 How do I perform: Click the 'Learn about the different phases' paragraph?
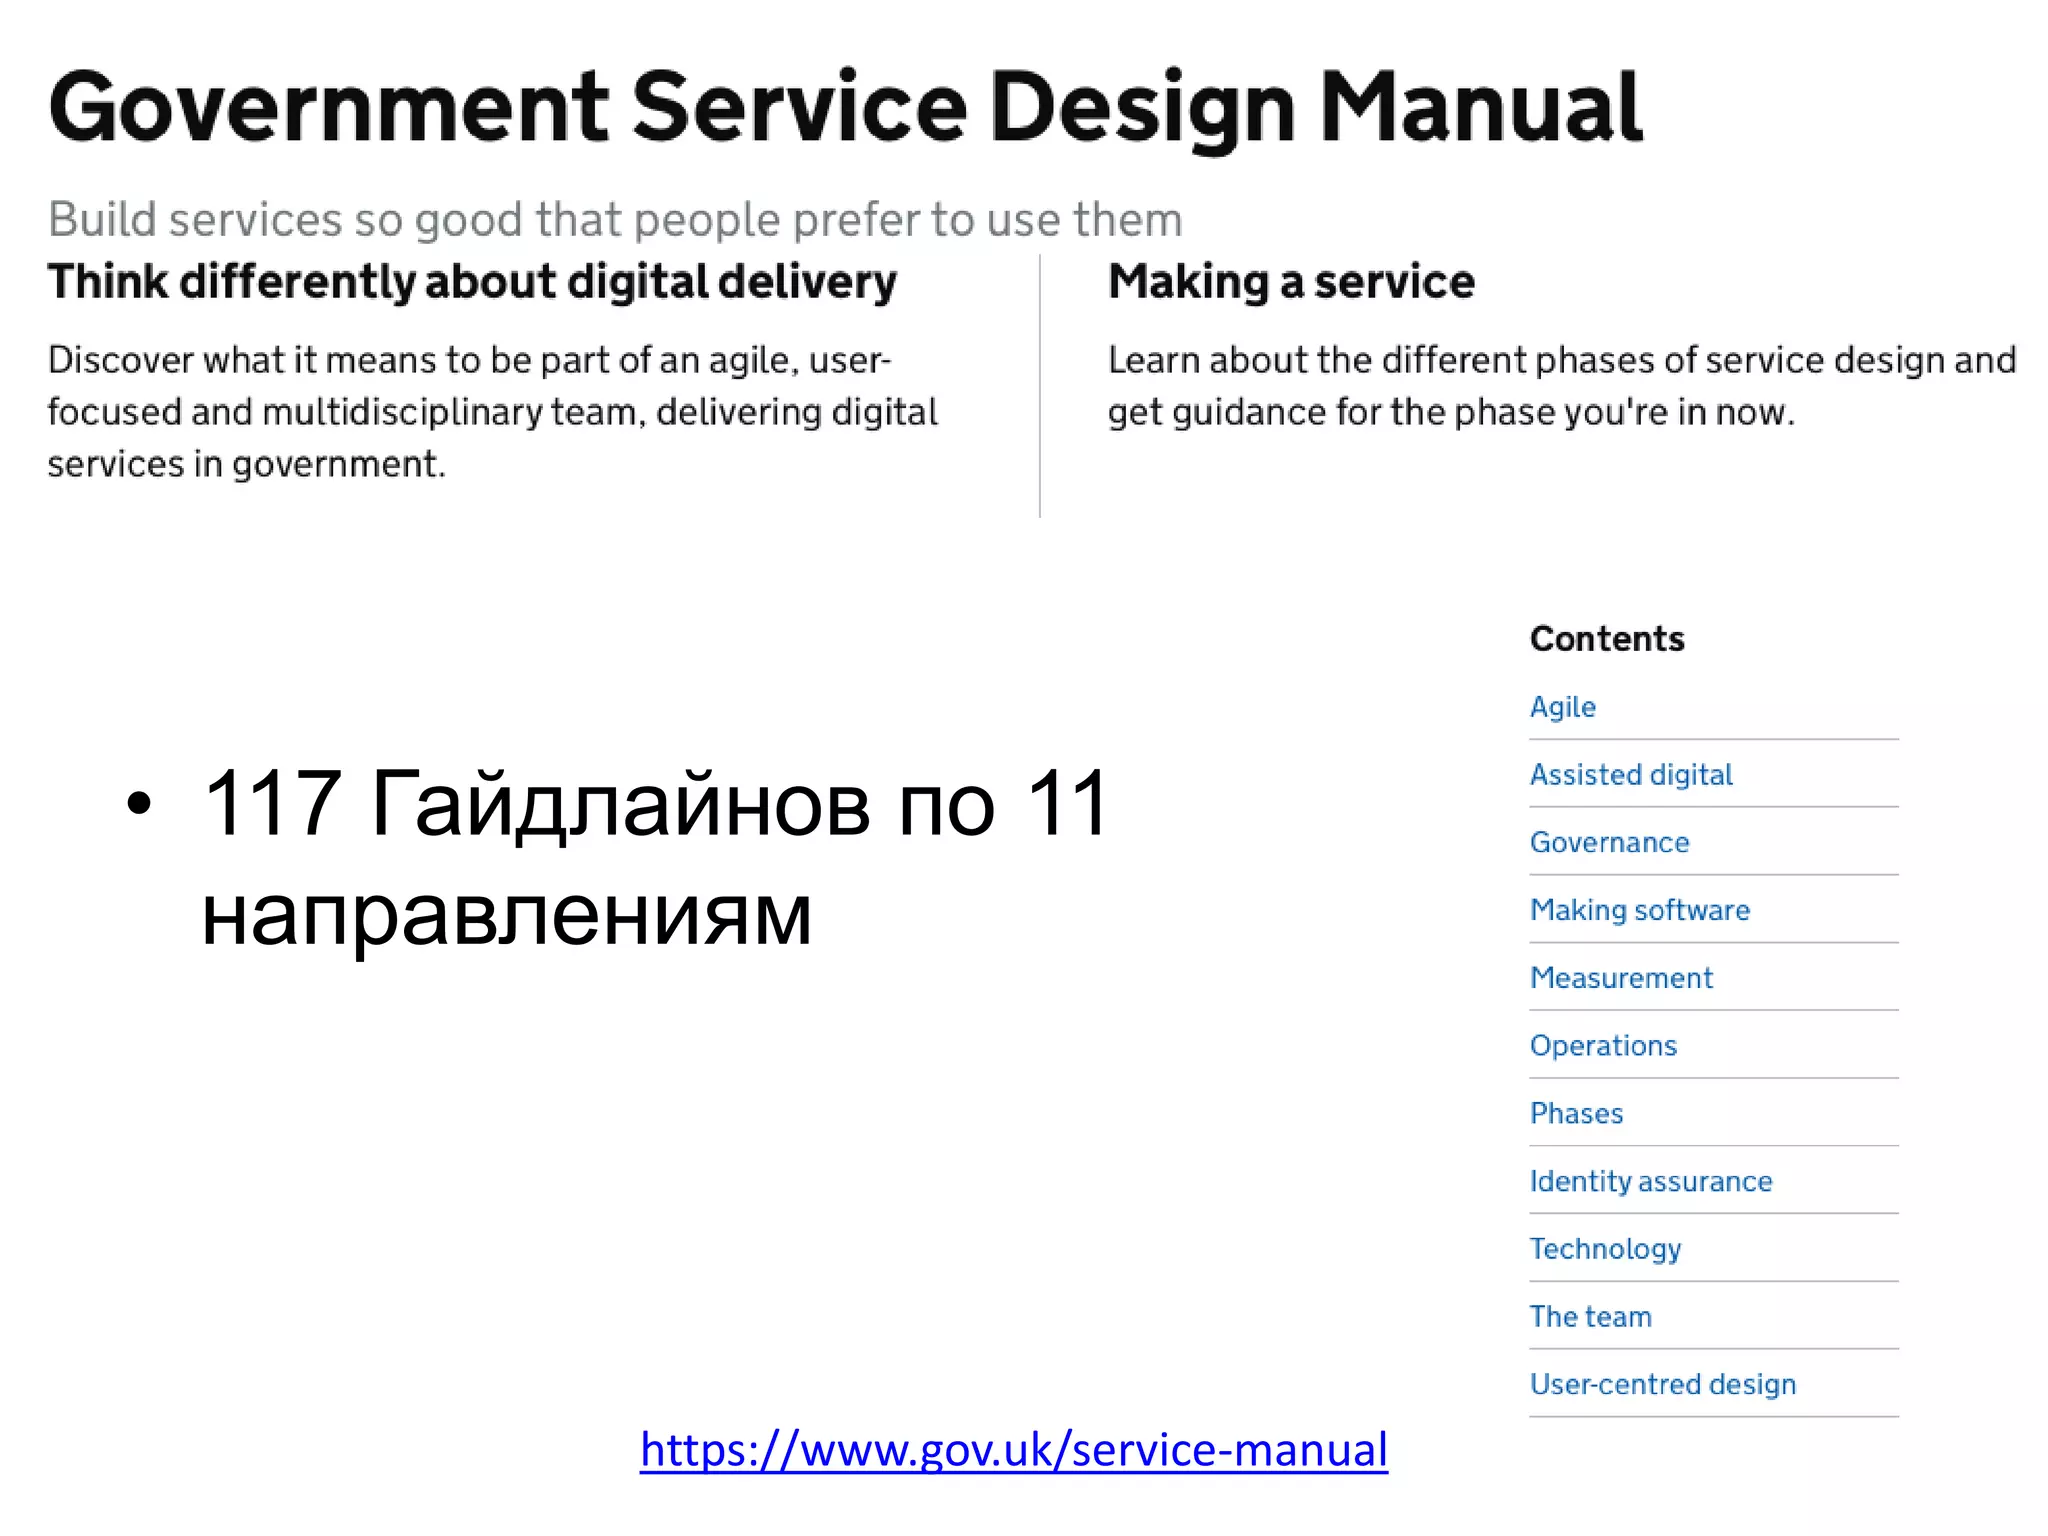1562,386
